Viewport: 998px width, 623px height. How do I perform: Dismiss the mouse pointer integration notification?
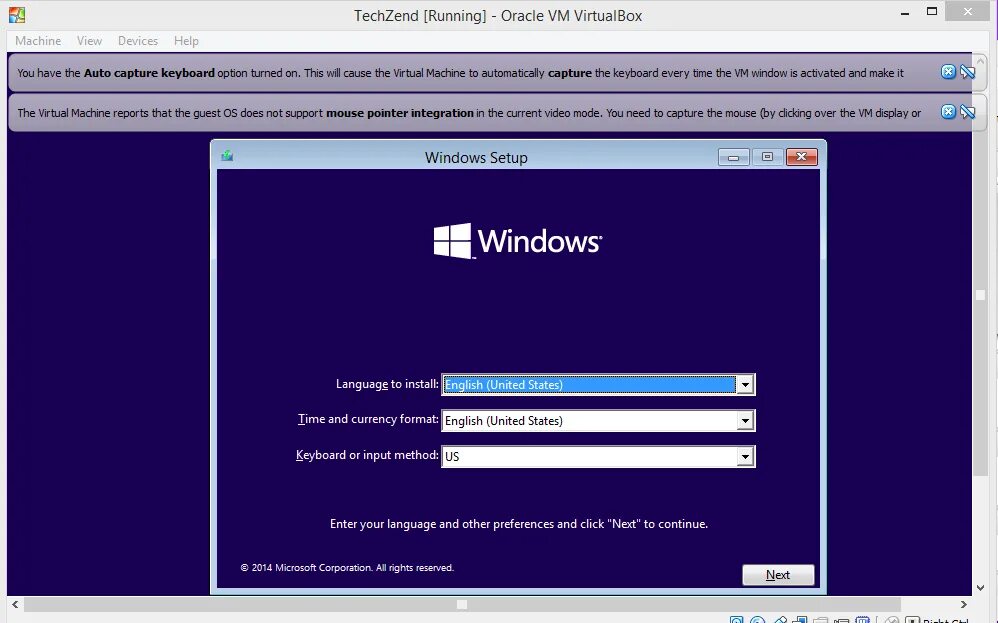coord(948,112)
